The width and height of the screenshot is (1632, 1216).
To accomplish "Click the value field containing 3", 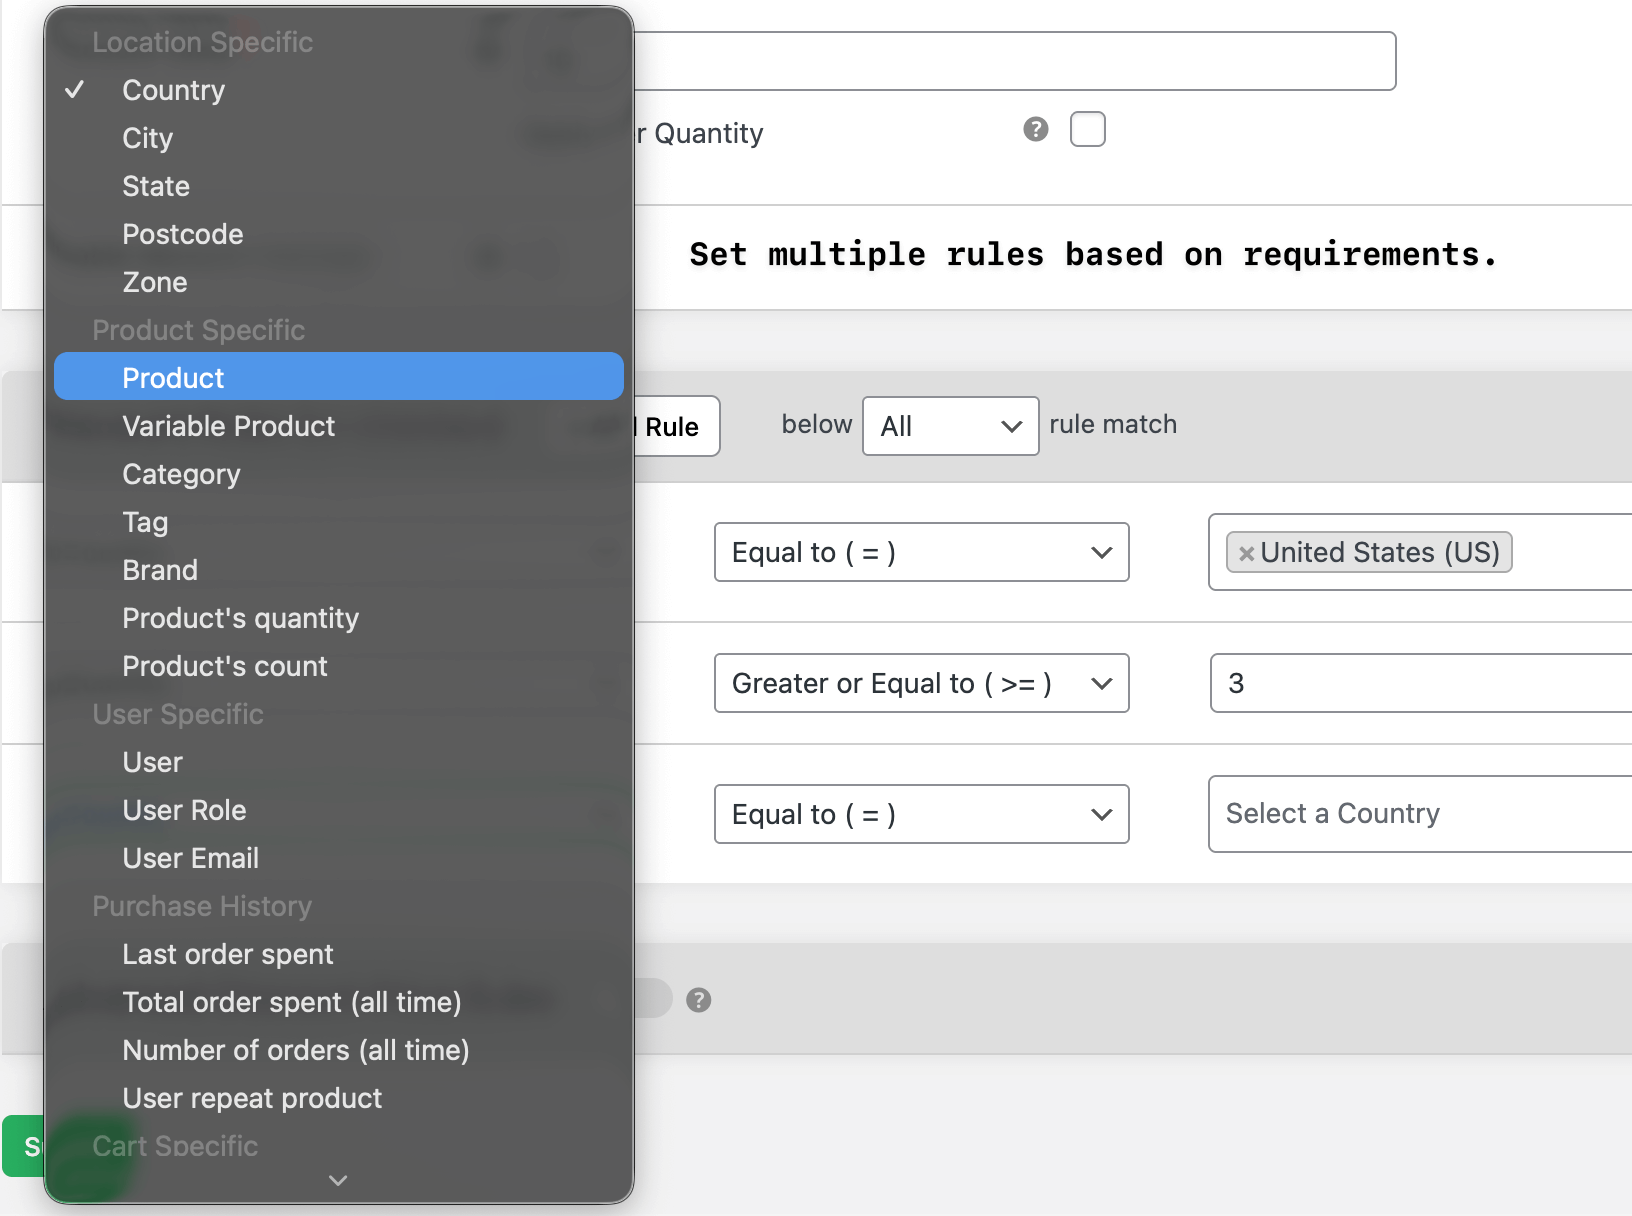I will pyautogui.click(x=1400, y=683).
